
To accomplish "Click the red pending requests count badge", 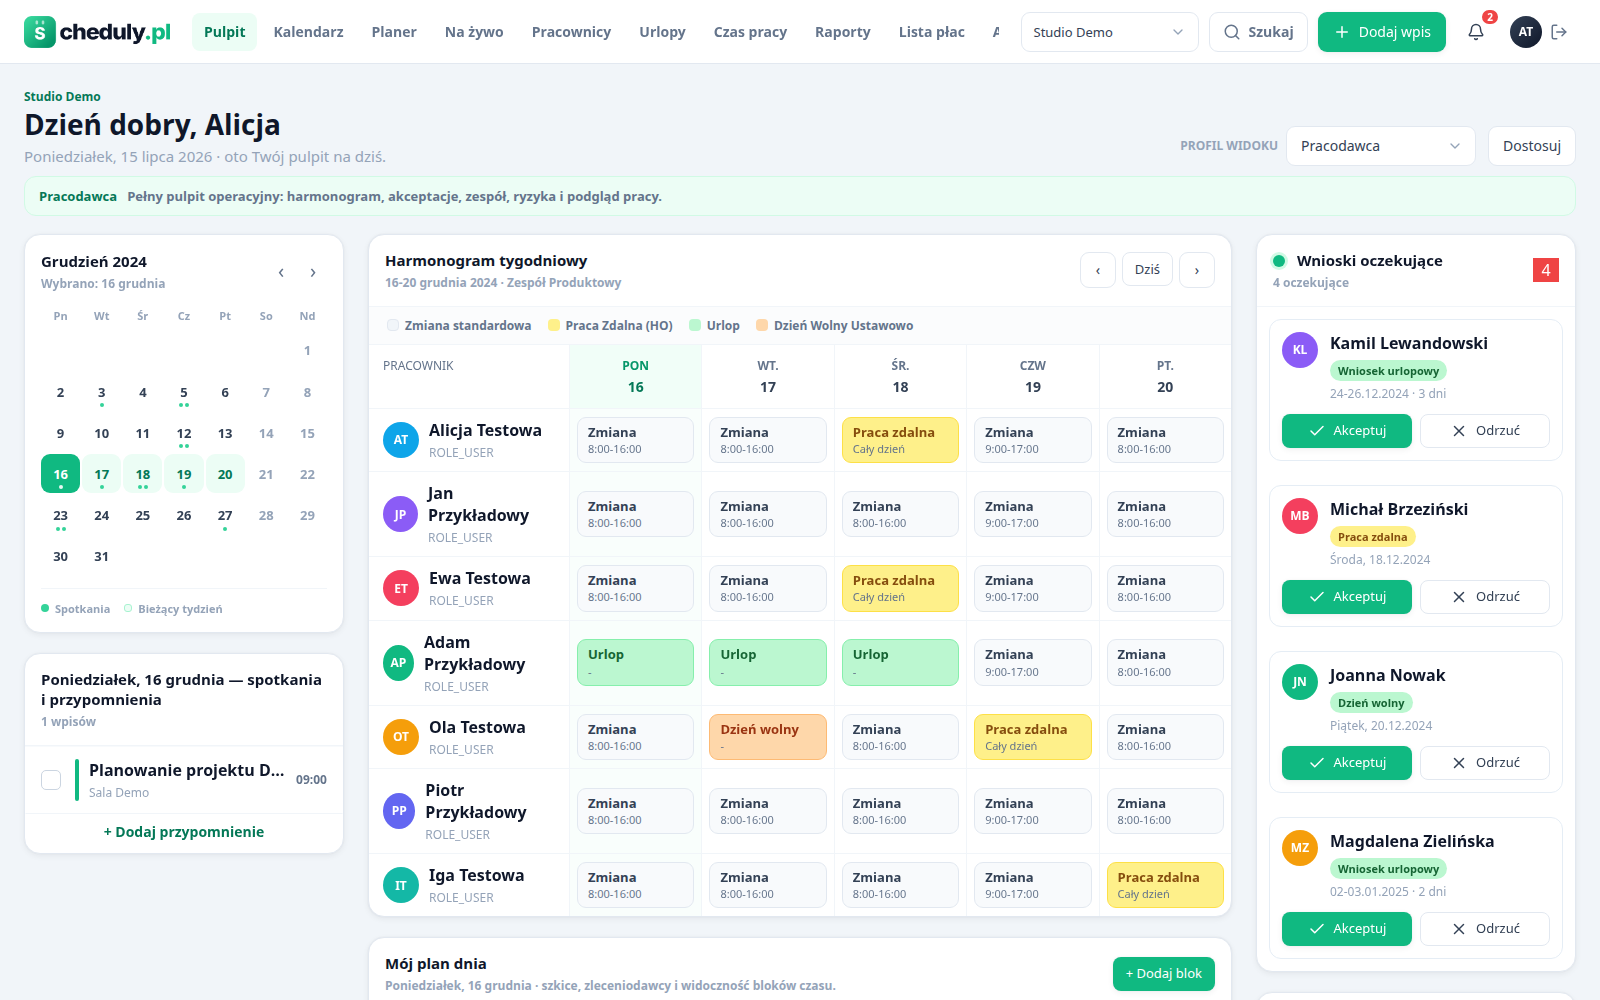I will (x=1546, y=270).
